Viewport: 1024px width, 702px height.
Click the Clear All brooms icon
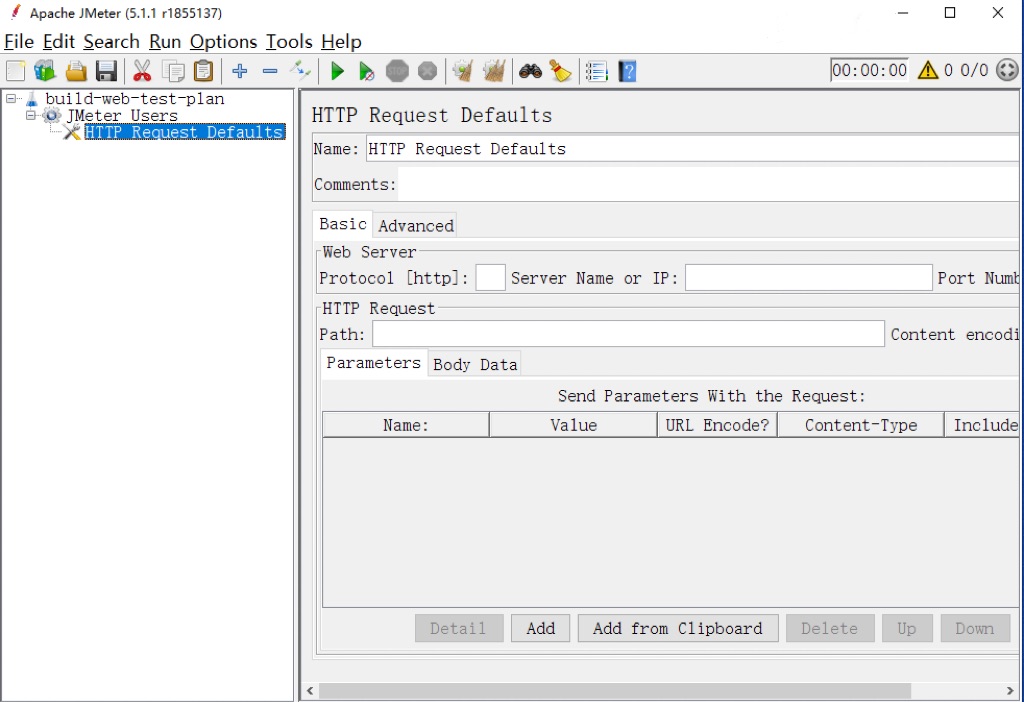(x=494, y=71)
